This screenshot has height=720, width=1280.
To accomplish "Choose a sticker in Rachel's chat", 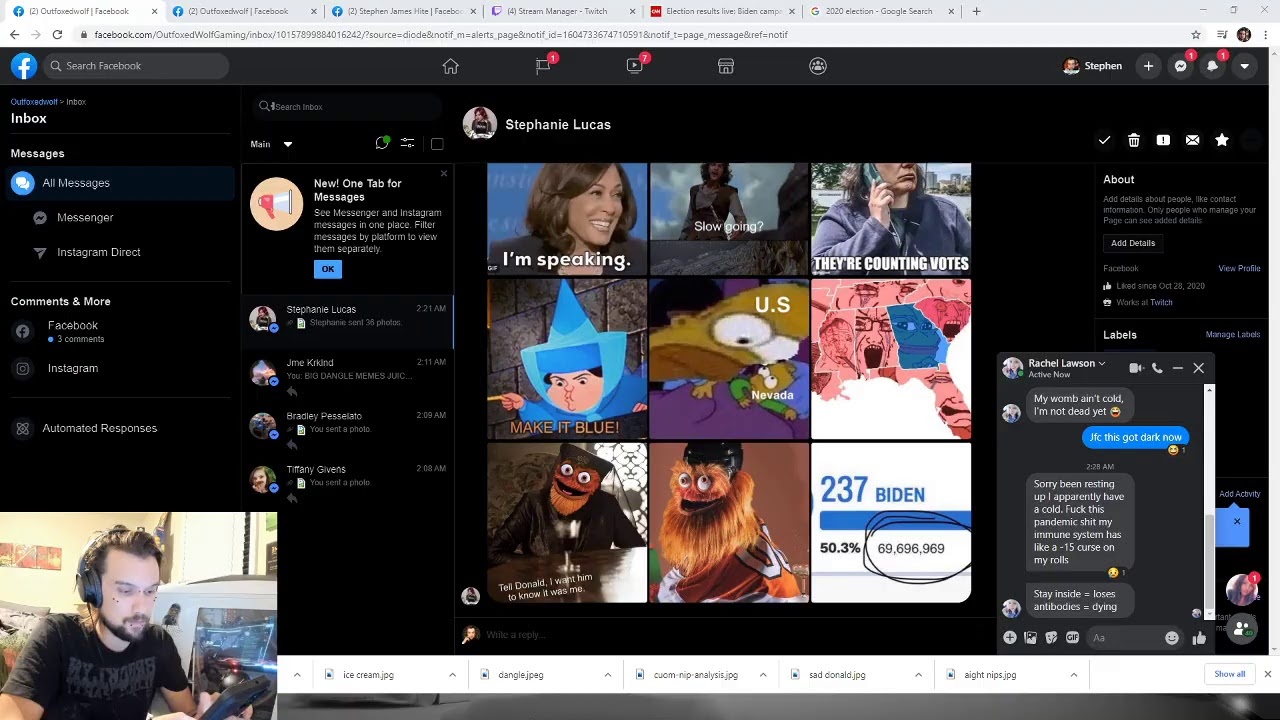I will coord(1052,638).
